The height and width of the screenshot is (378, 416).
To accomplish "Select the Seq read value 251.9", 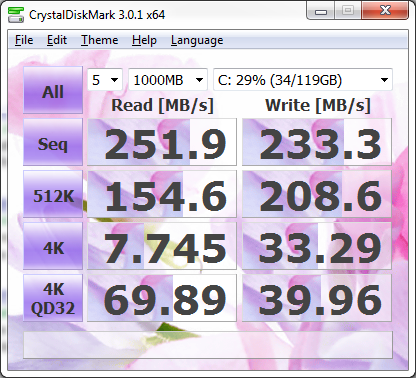I will pyautogui.click(x=162, y=142).
